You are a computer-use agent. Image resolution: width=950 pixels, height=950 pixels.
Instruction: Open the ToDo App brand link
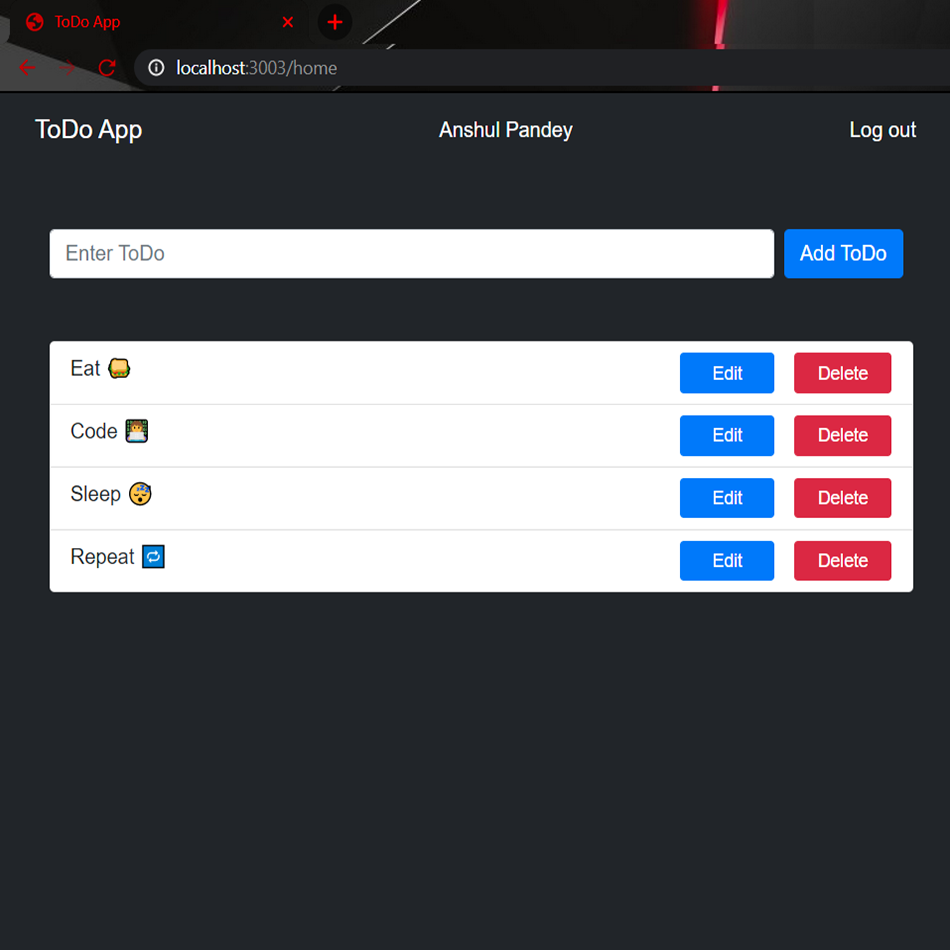[x=88, y=130]
